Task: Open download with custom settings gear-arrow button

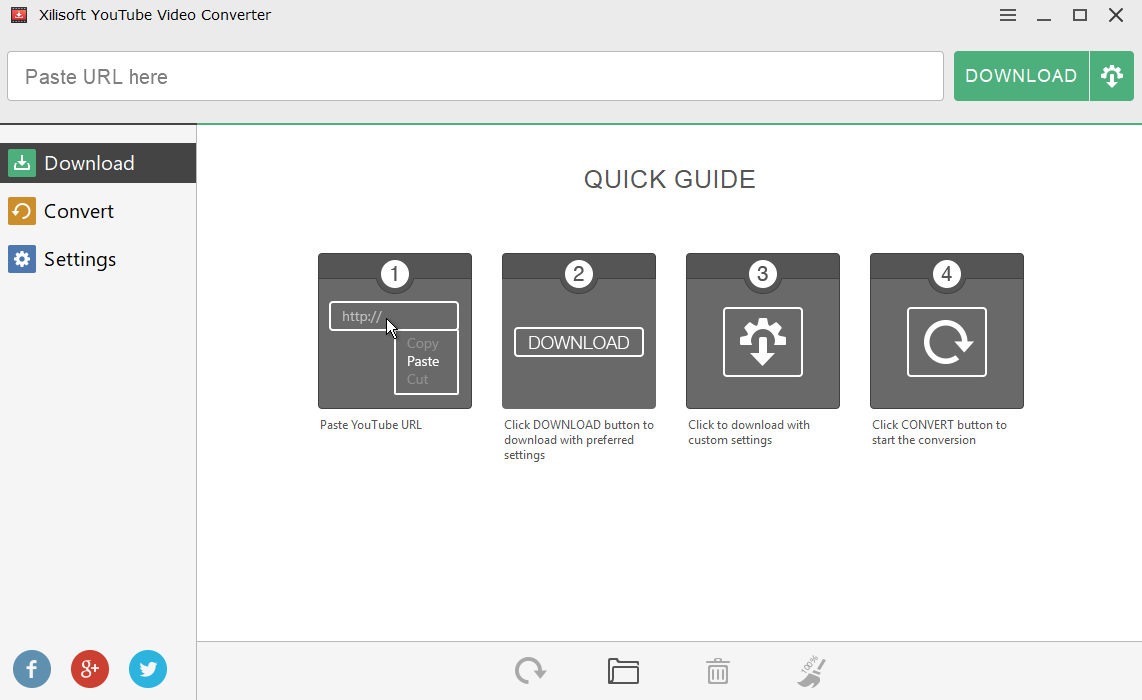Action: [x=1111, y=76]
